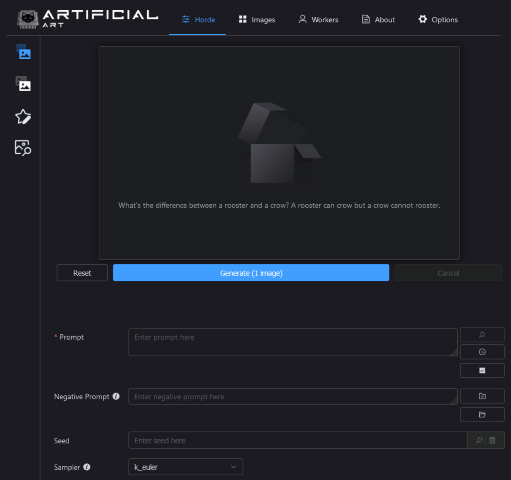Click the Reset button
511x480 pixels.
pos(82,273)
